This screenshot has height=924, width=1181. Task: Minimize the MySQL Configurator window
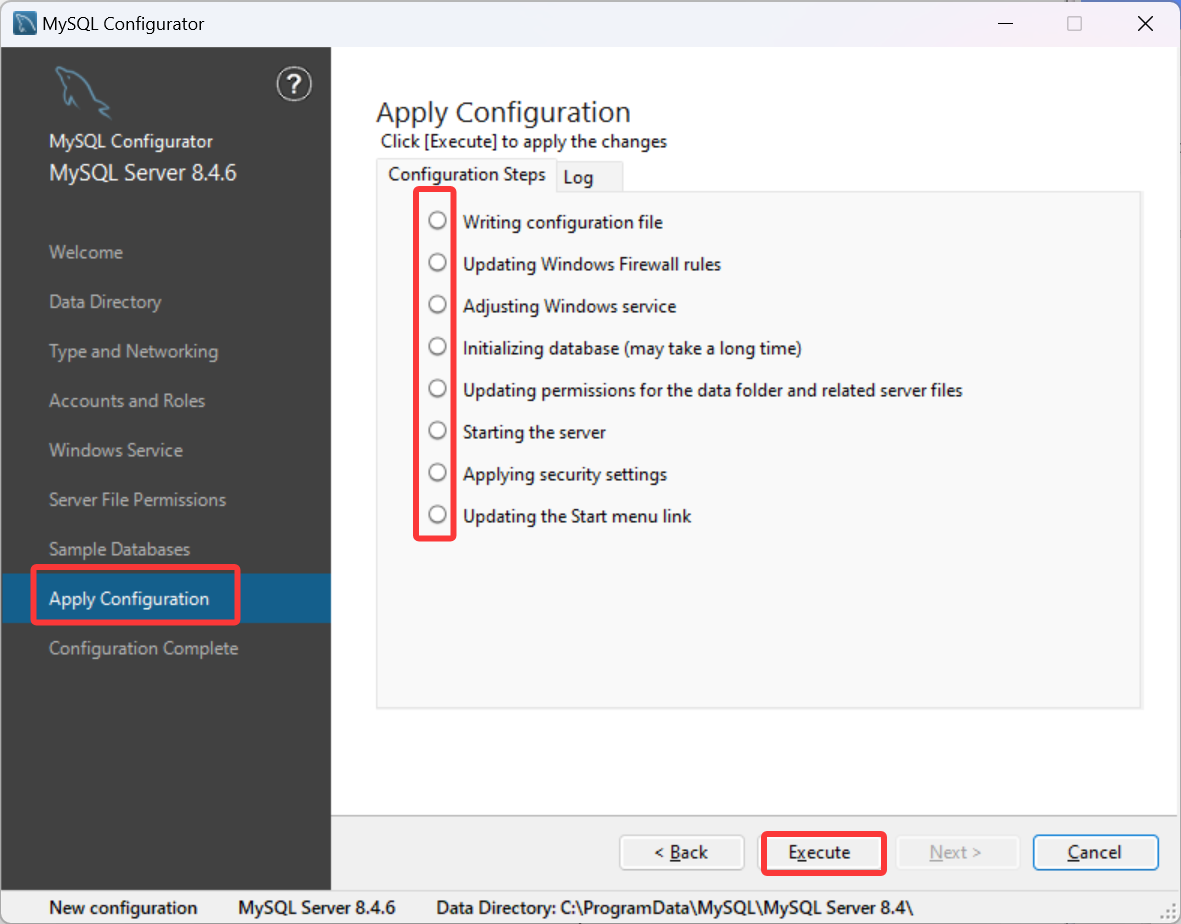[1006, 23]
